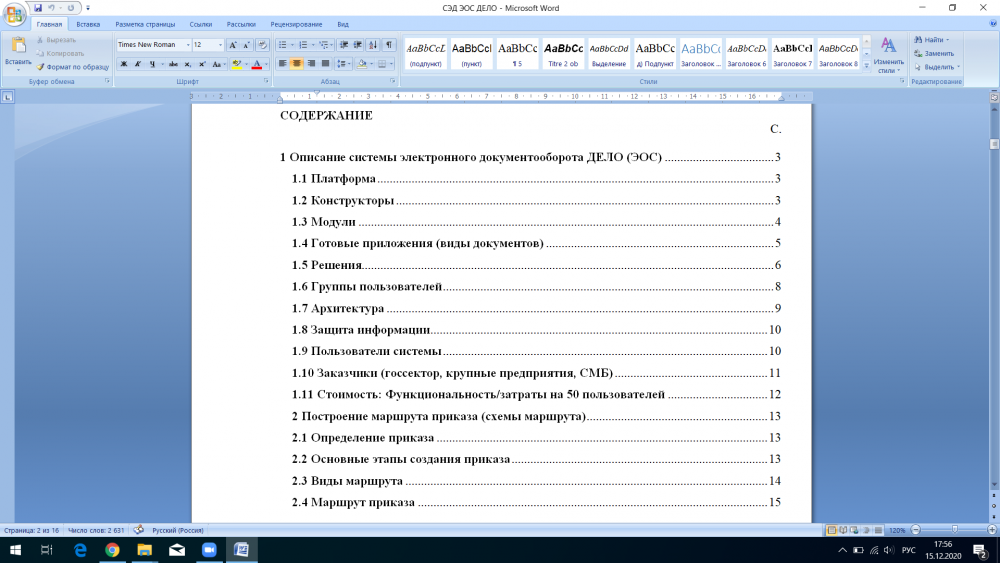Open notification center in the tray
This screenshot has width=1000, height=563.
pos(981,550)
